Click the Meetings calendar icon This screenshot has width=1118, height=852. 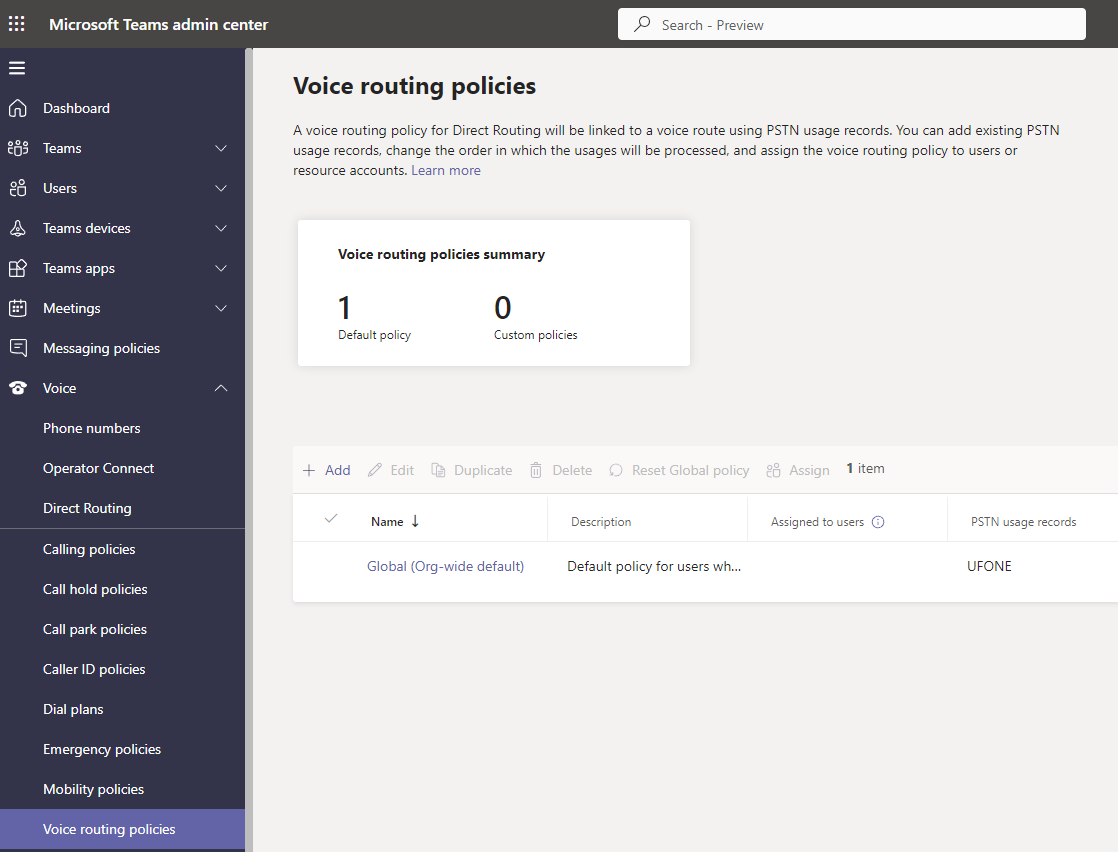point(18,308)
